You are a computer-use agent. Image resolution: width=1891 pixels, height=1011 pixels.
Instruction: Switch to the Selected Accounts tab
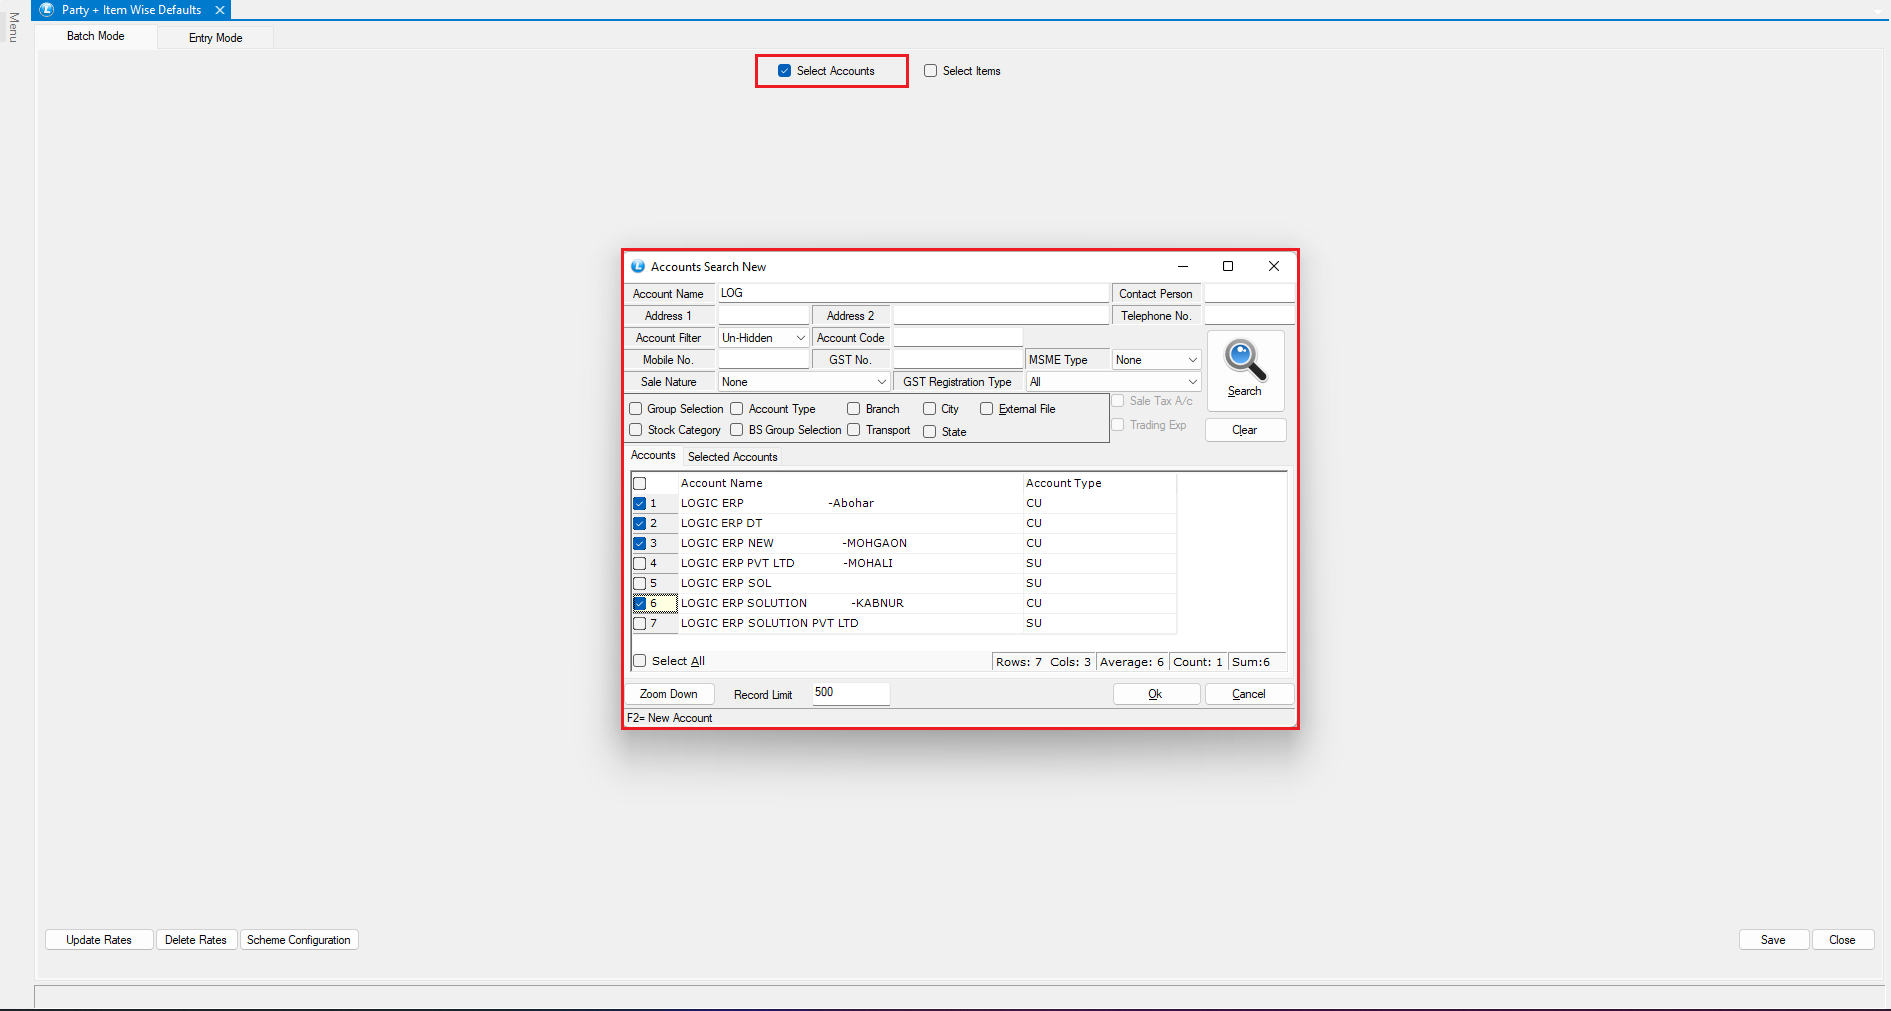tap(732, 457)
